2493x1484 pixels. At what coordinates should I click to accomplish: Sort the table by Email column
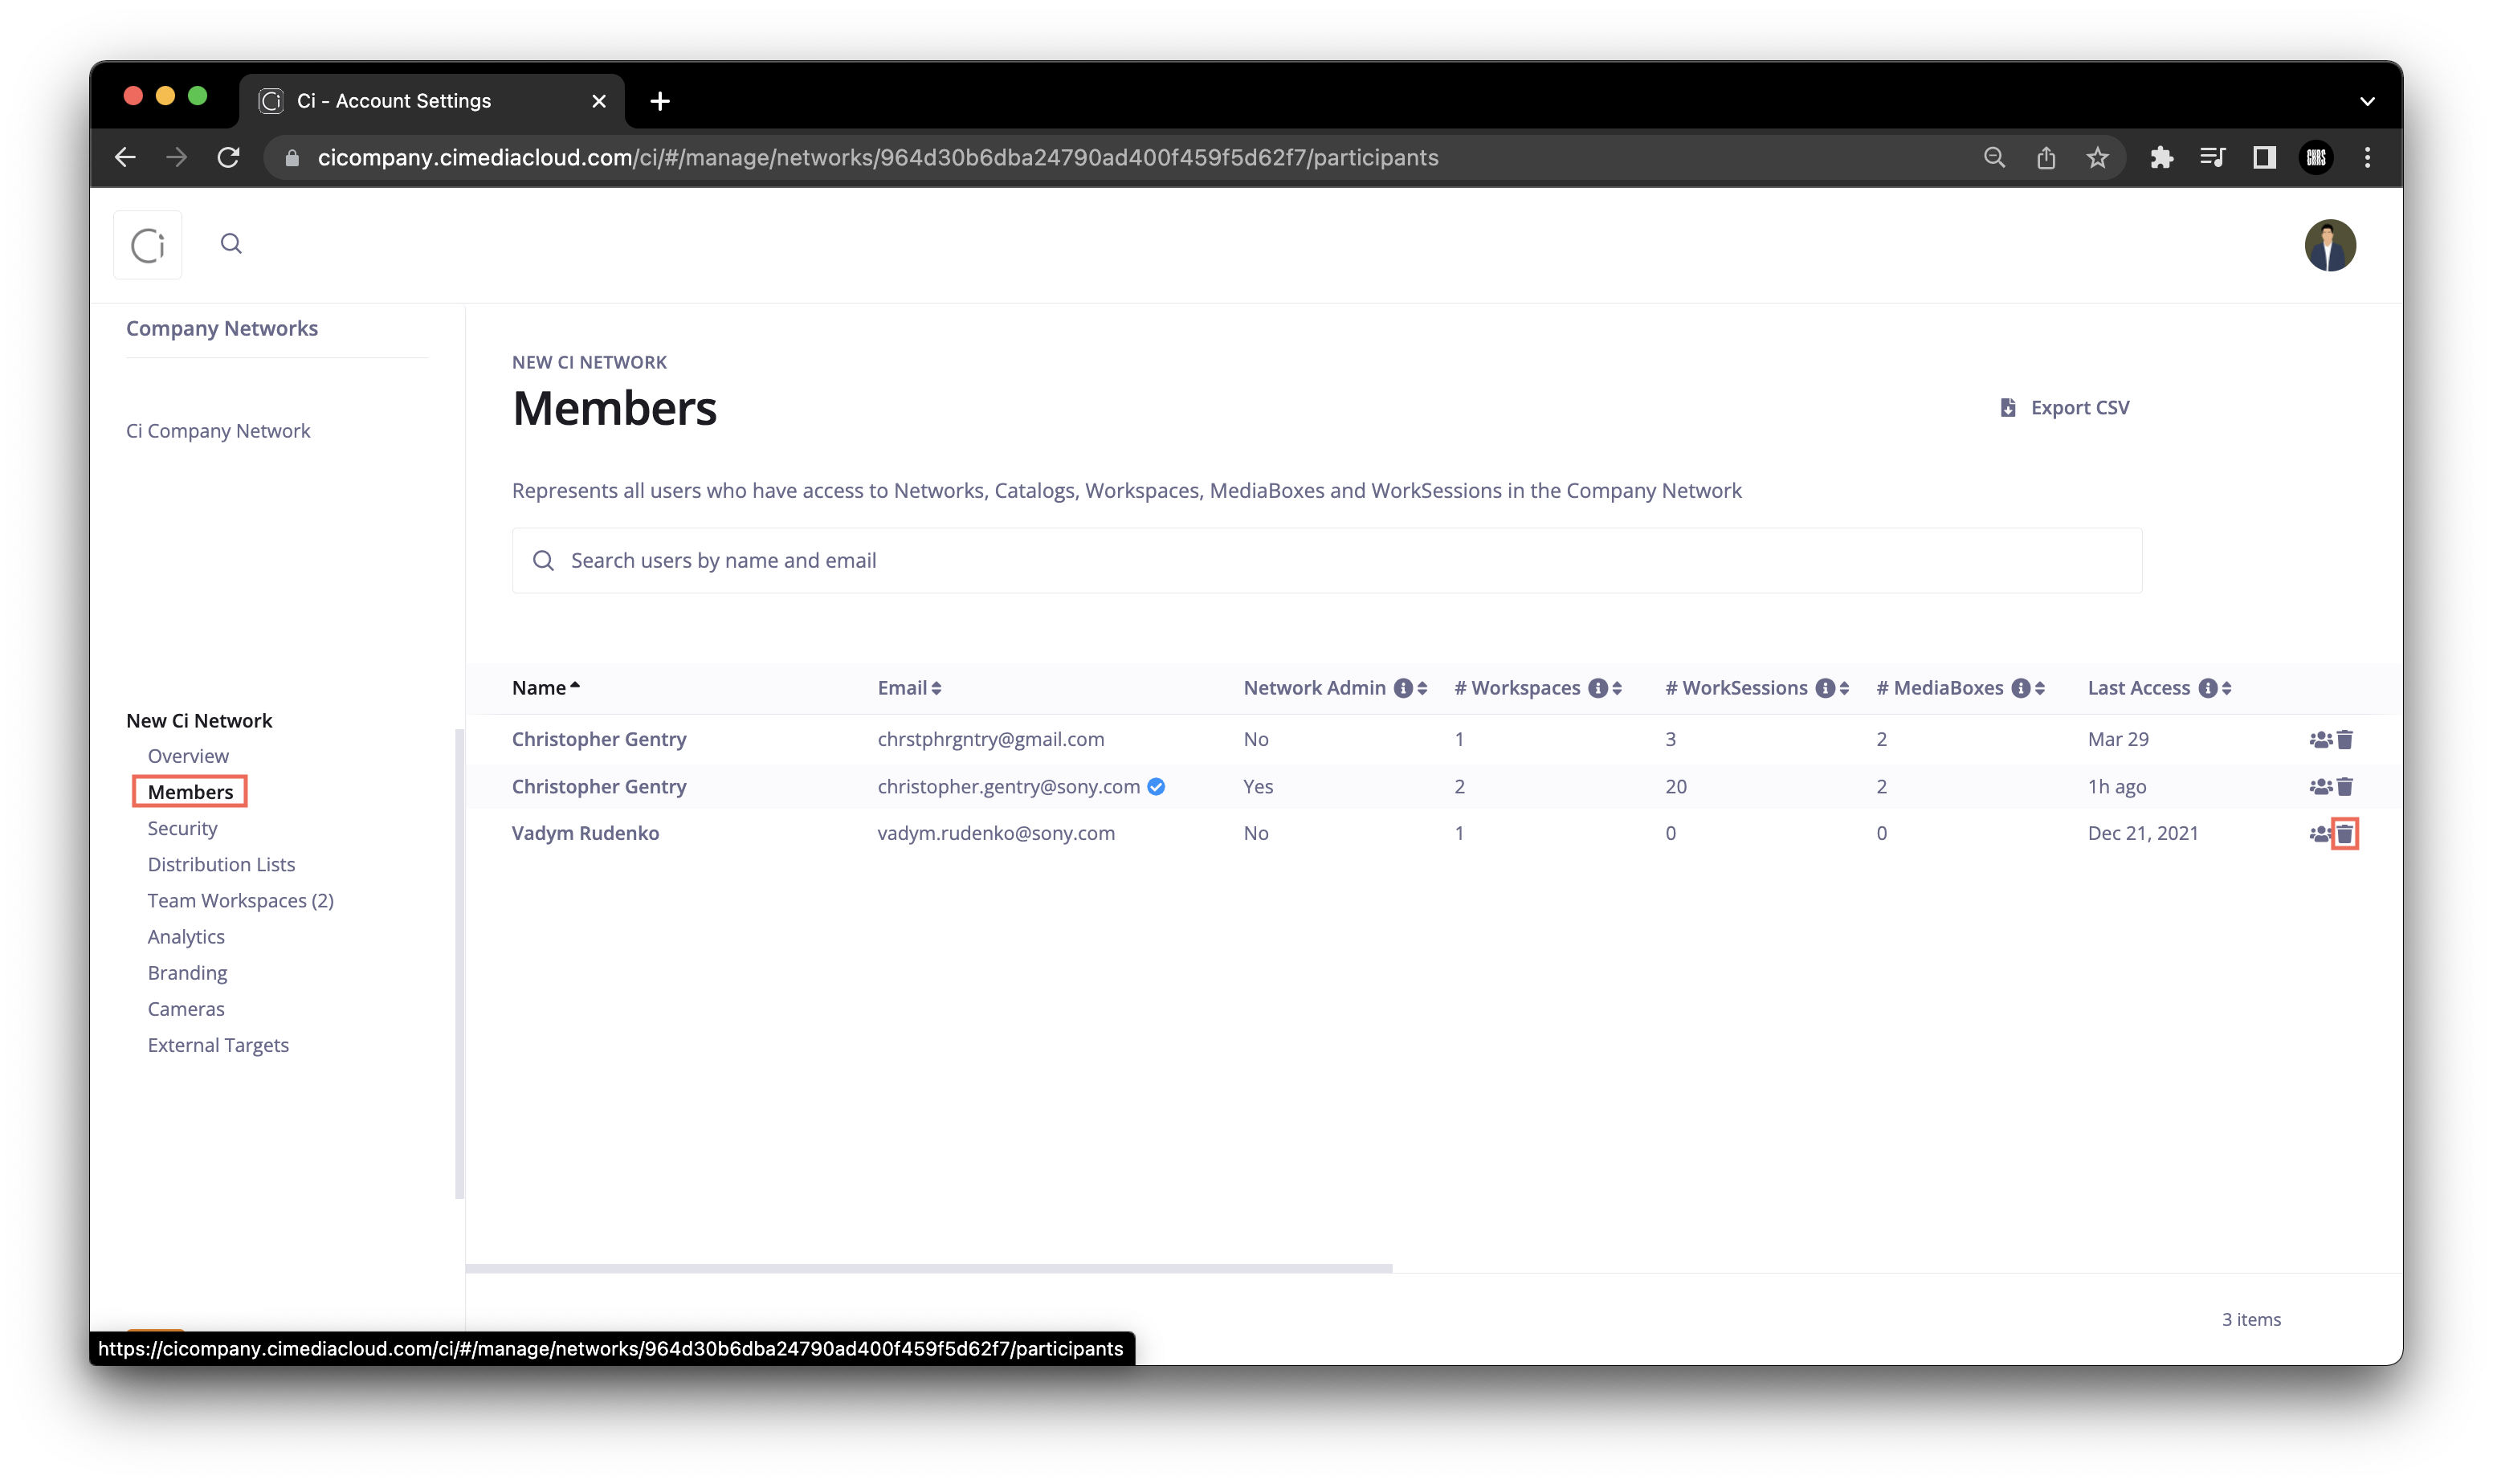coord(909,688)
